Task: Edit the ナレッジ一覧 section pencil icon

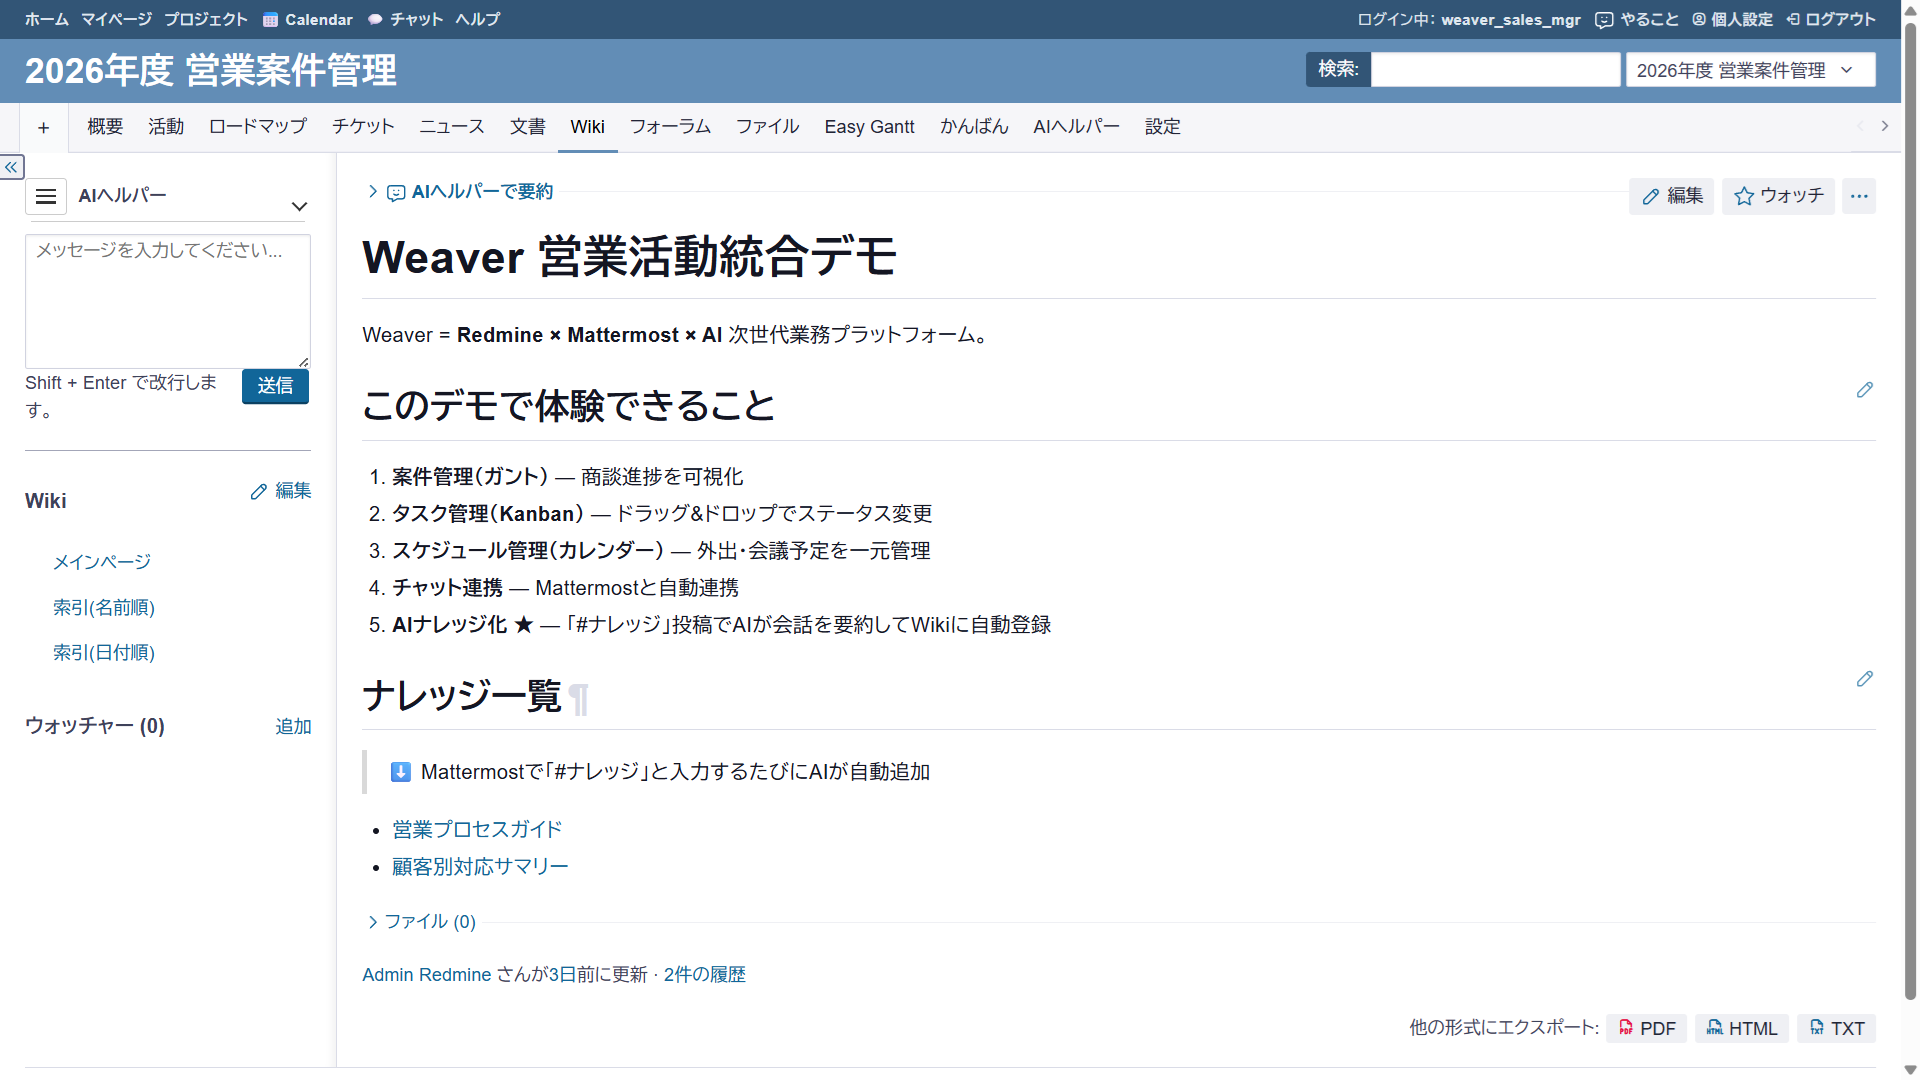Action: click(x=1864, y=679)
